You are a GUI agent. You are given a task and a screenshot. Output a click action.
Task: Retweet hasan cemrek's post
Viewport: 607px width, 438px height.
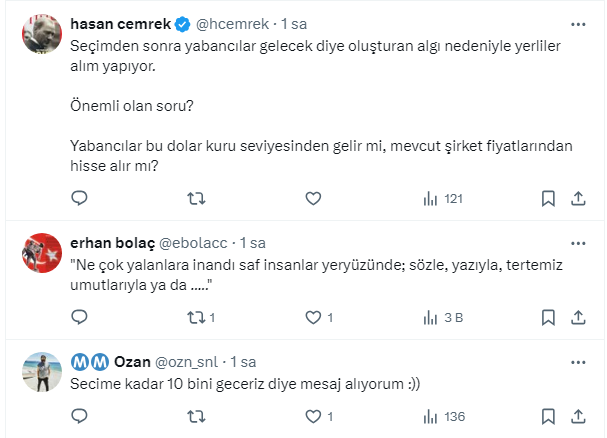[x=197, y=199]
